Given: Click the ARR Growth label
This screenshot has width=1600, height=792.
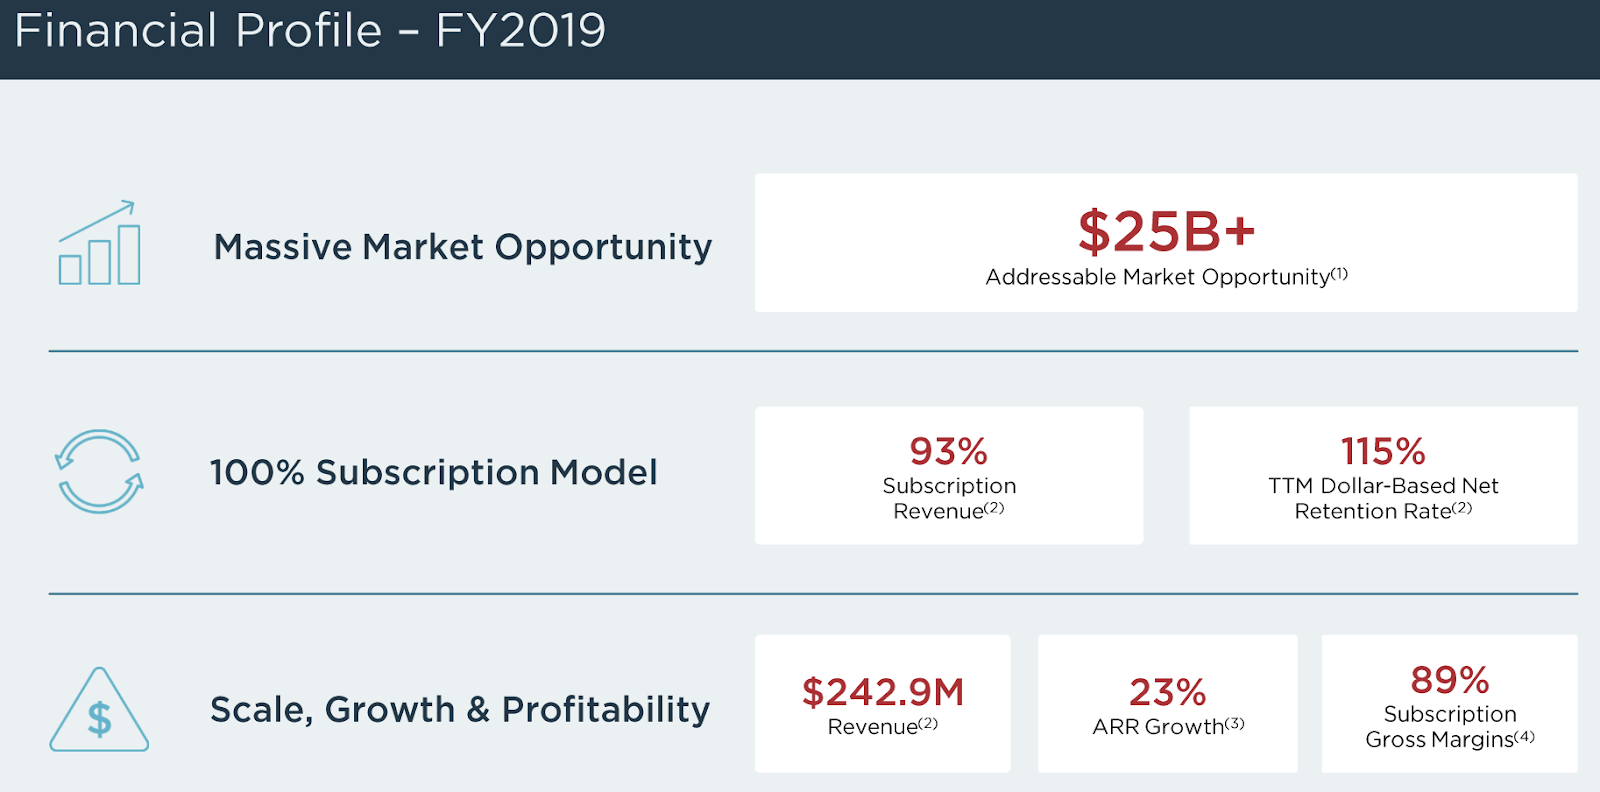Looking at the screenshot, I should tap(1158, 727).
